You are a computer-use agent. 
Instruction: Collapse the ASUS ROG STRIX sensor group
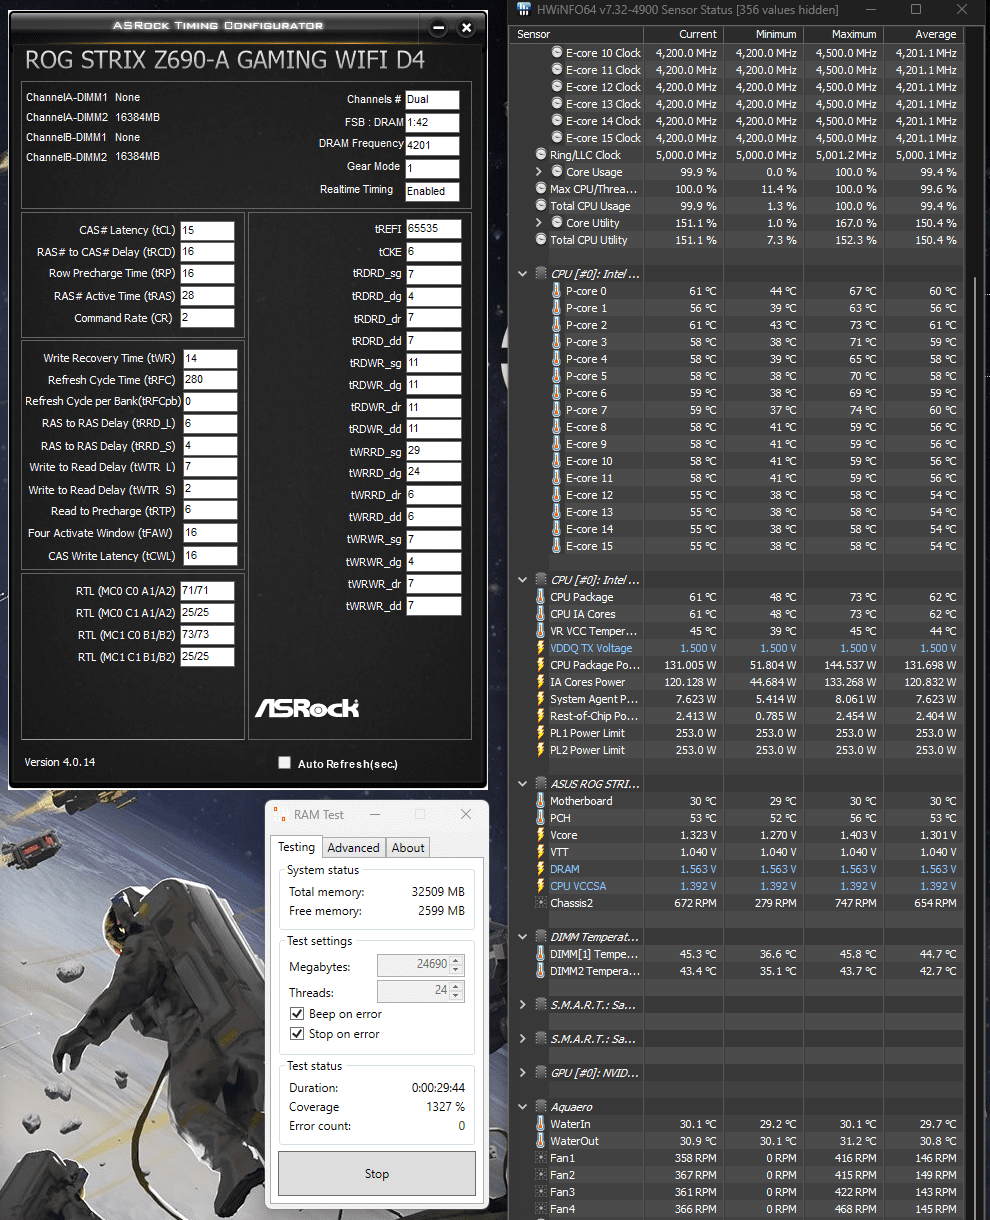(x=523, y=784)
